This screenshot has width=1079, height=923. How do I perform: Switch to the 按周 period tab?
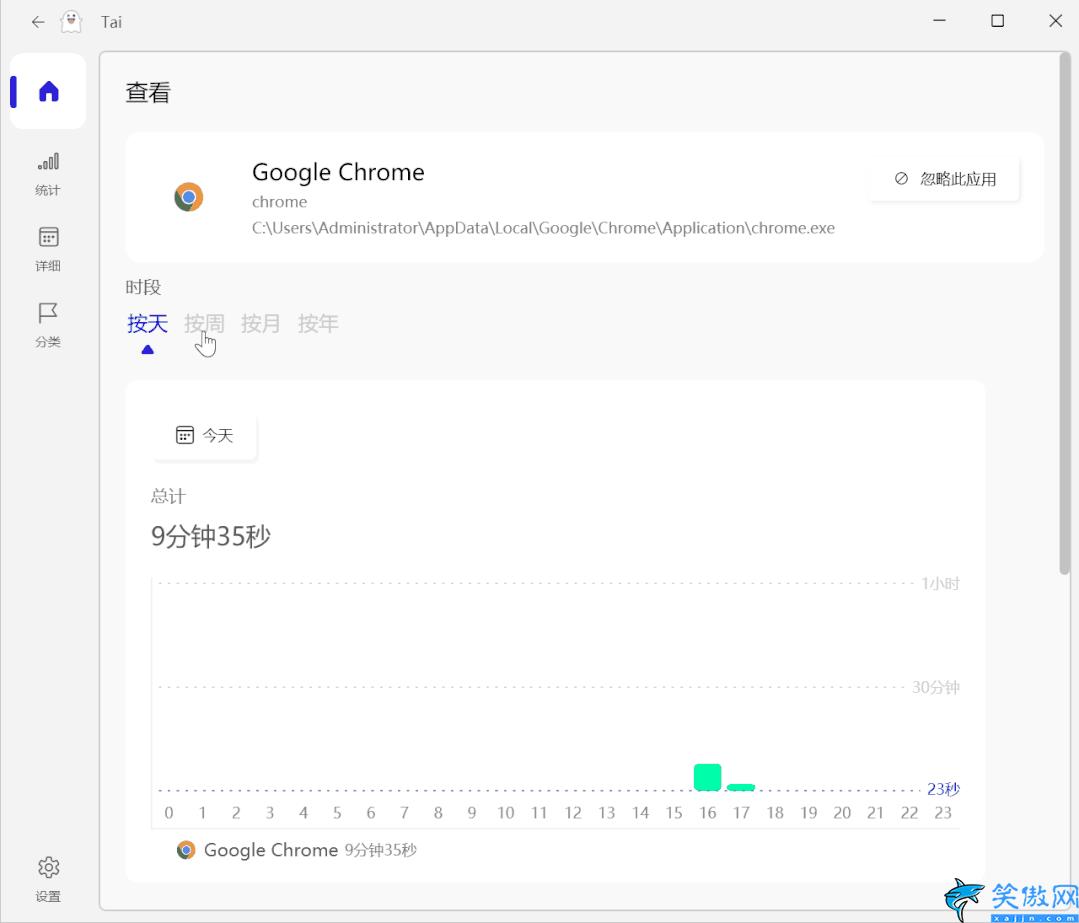coord(204,323)
